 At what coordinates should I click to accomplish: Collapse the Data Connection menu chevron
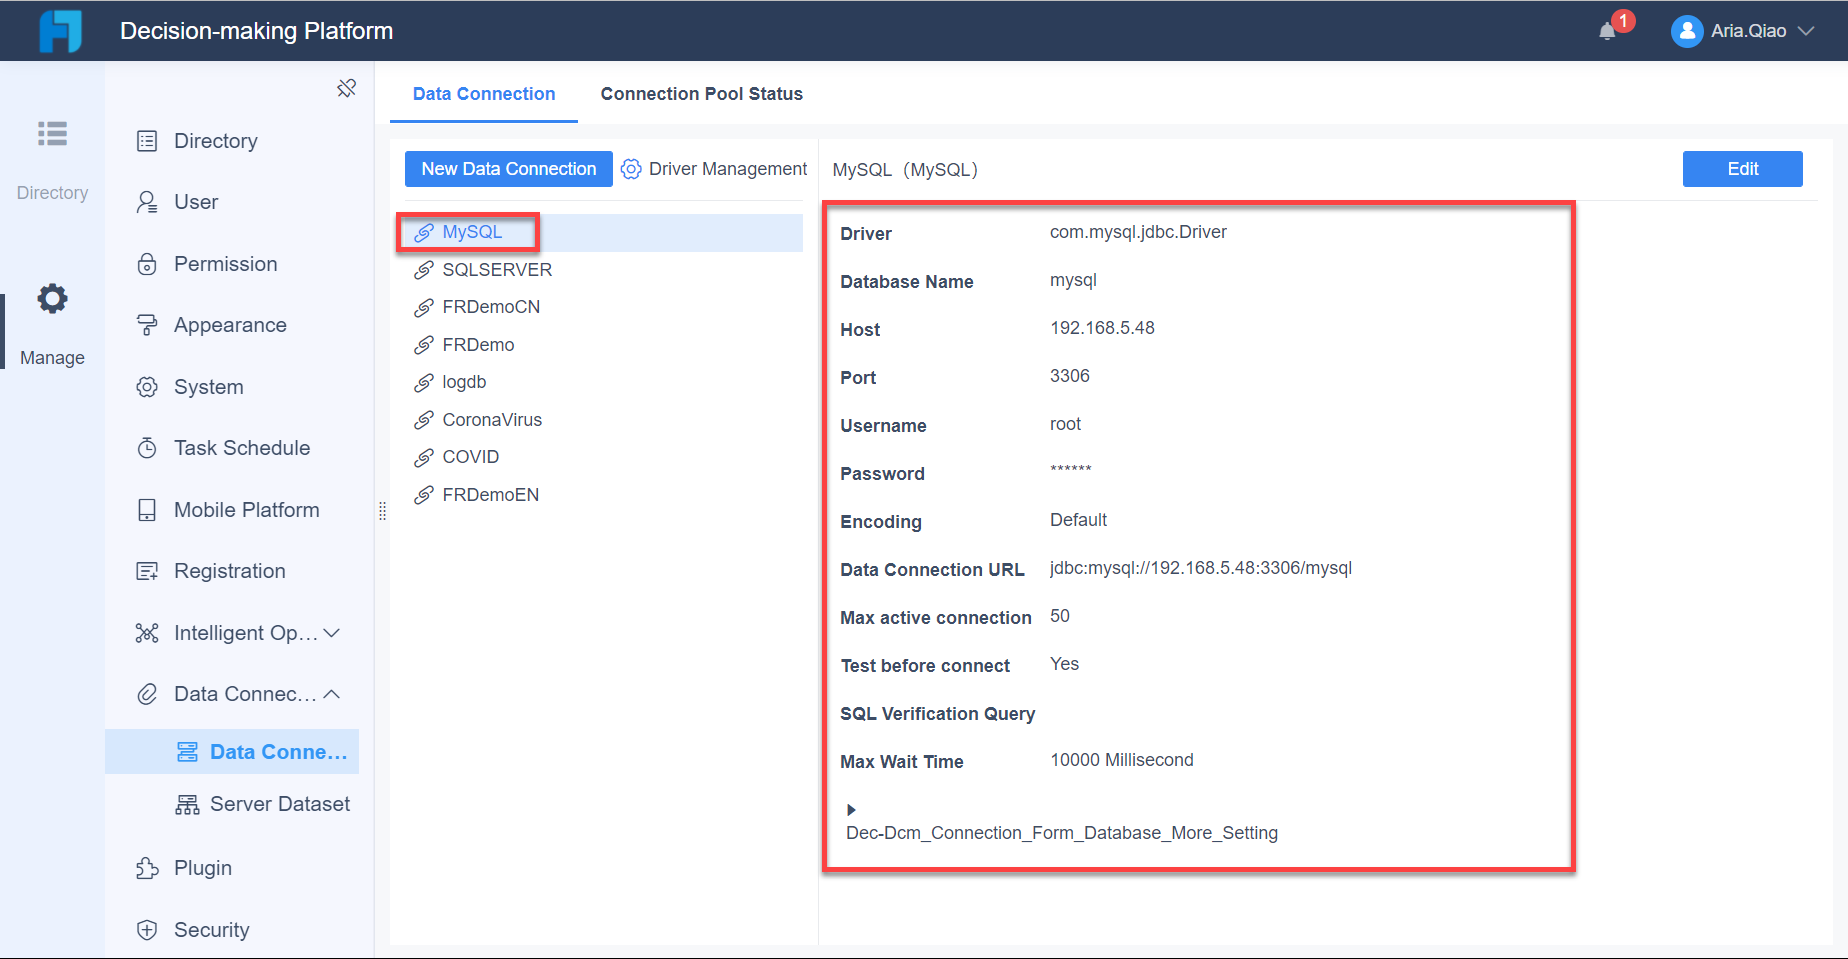pyautogui.click(x=332, y=694)
